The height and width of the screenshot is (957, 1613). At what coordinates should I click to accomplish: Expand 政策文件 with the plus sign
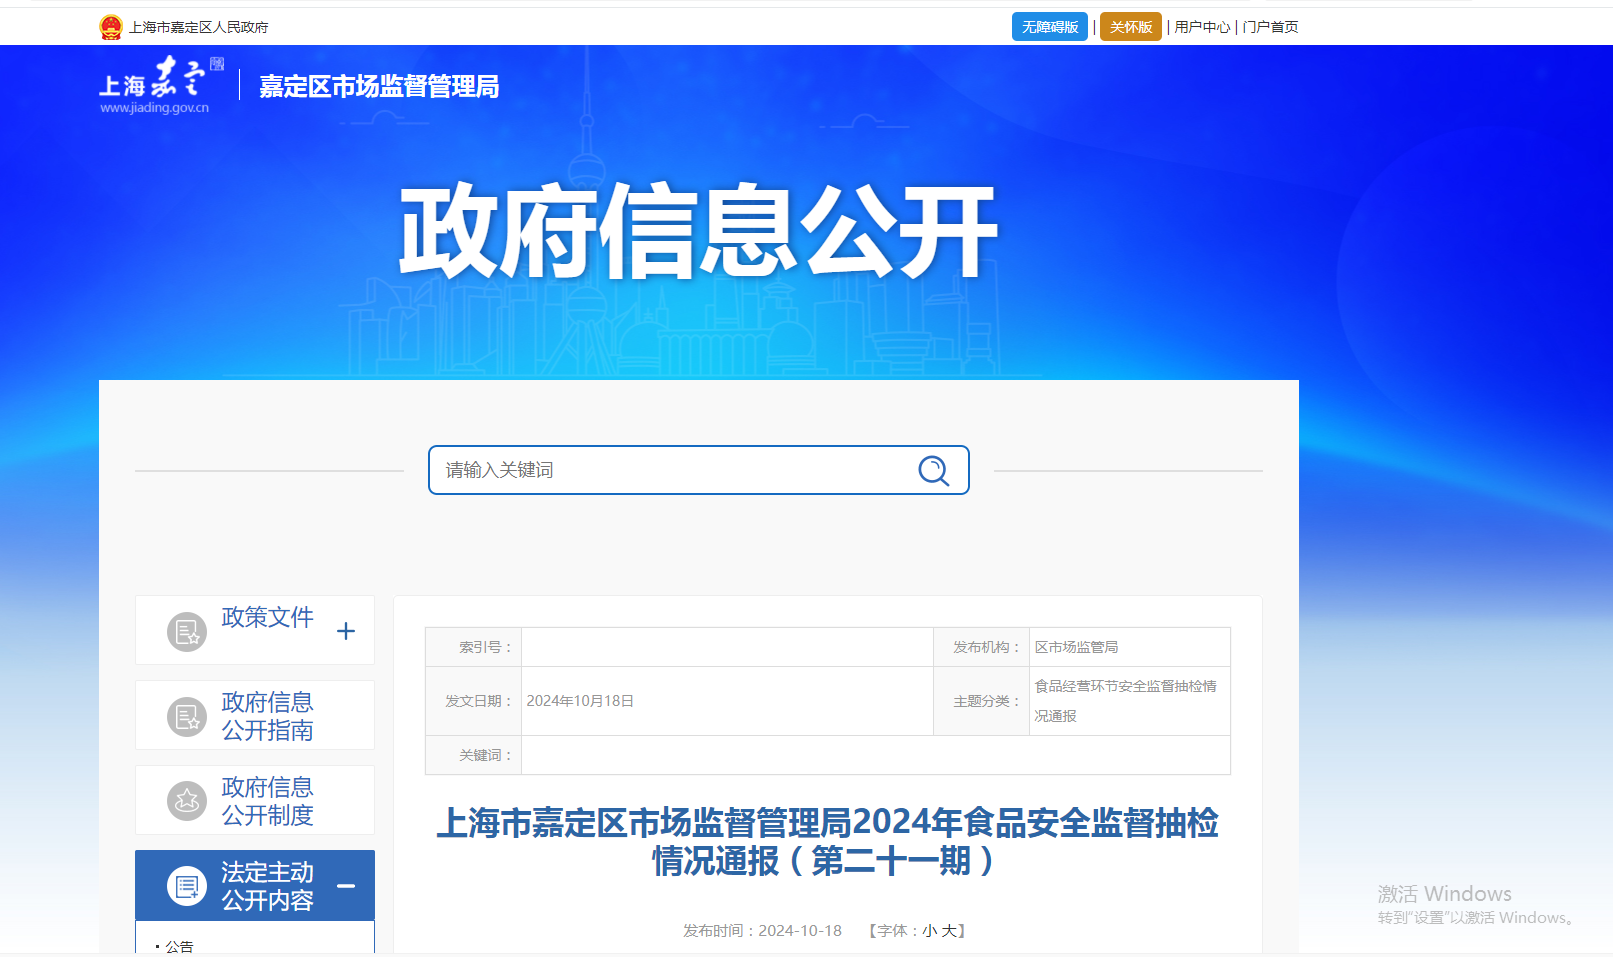(346, 631)
